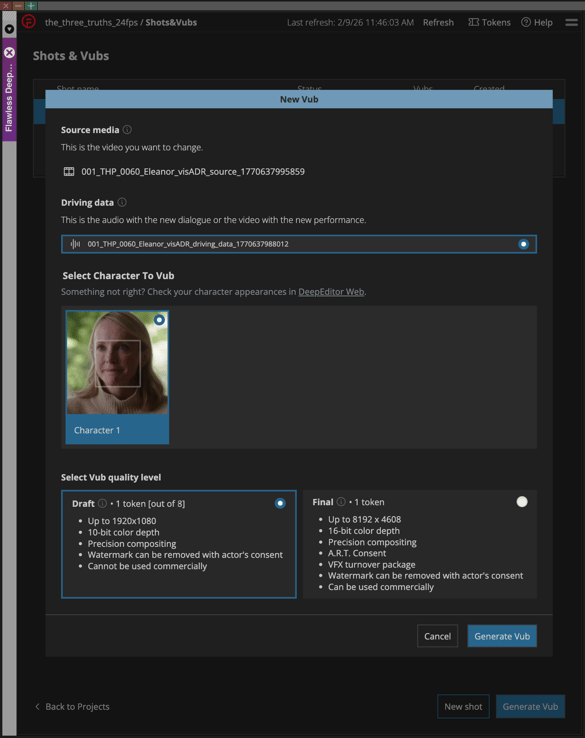Open Help in the header

[537, 22]
